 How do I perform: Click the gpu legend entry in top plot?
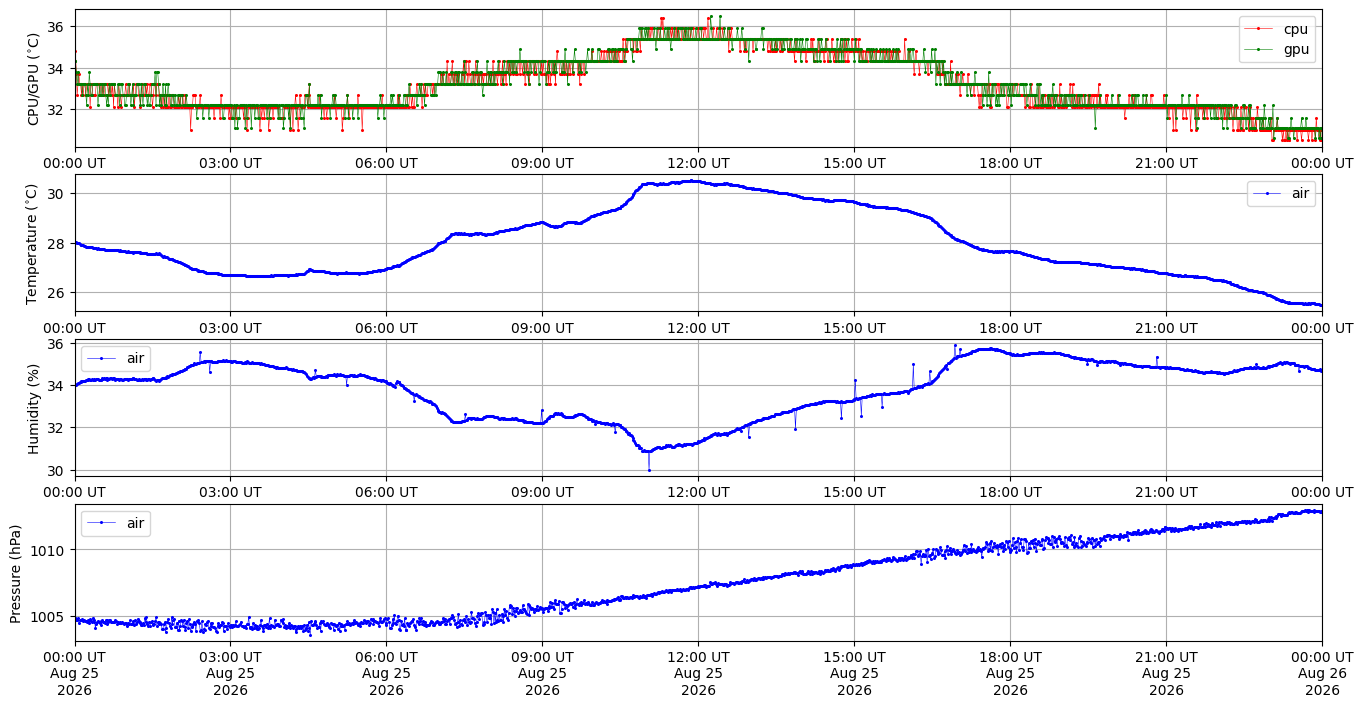pyautogui.click(x=1276, y=48)
